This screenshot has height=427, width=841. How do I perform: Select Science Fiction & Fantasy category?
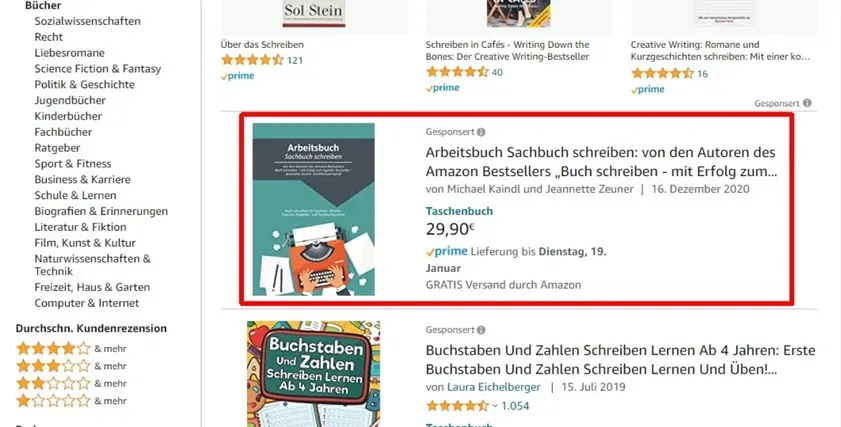click(98, 69)
